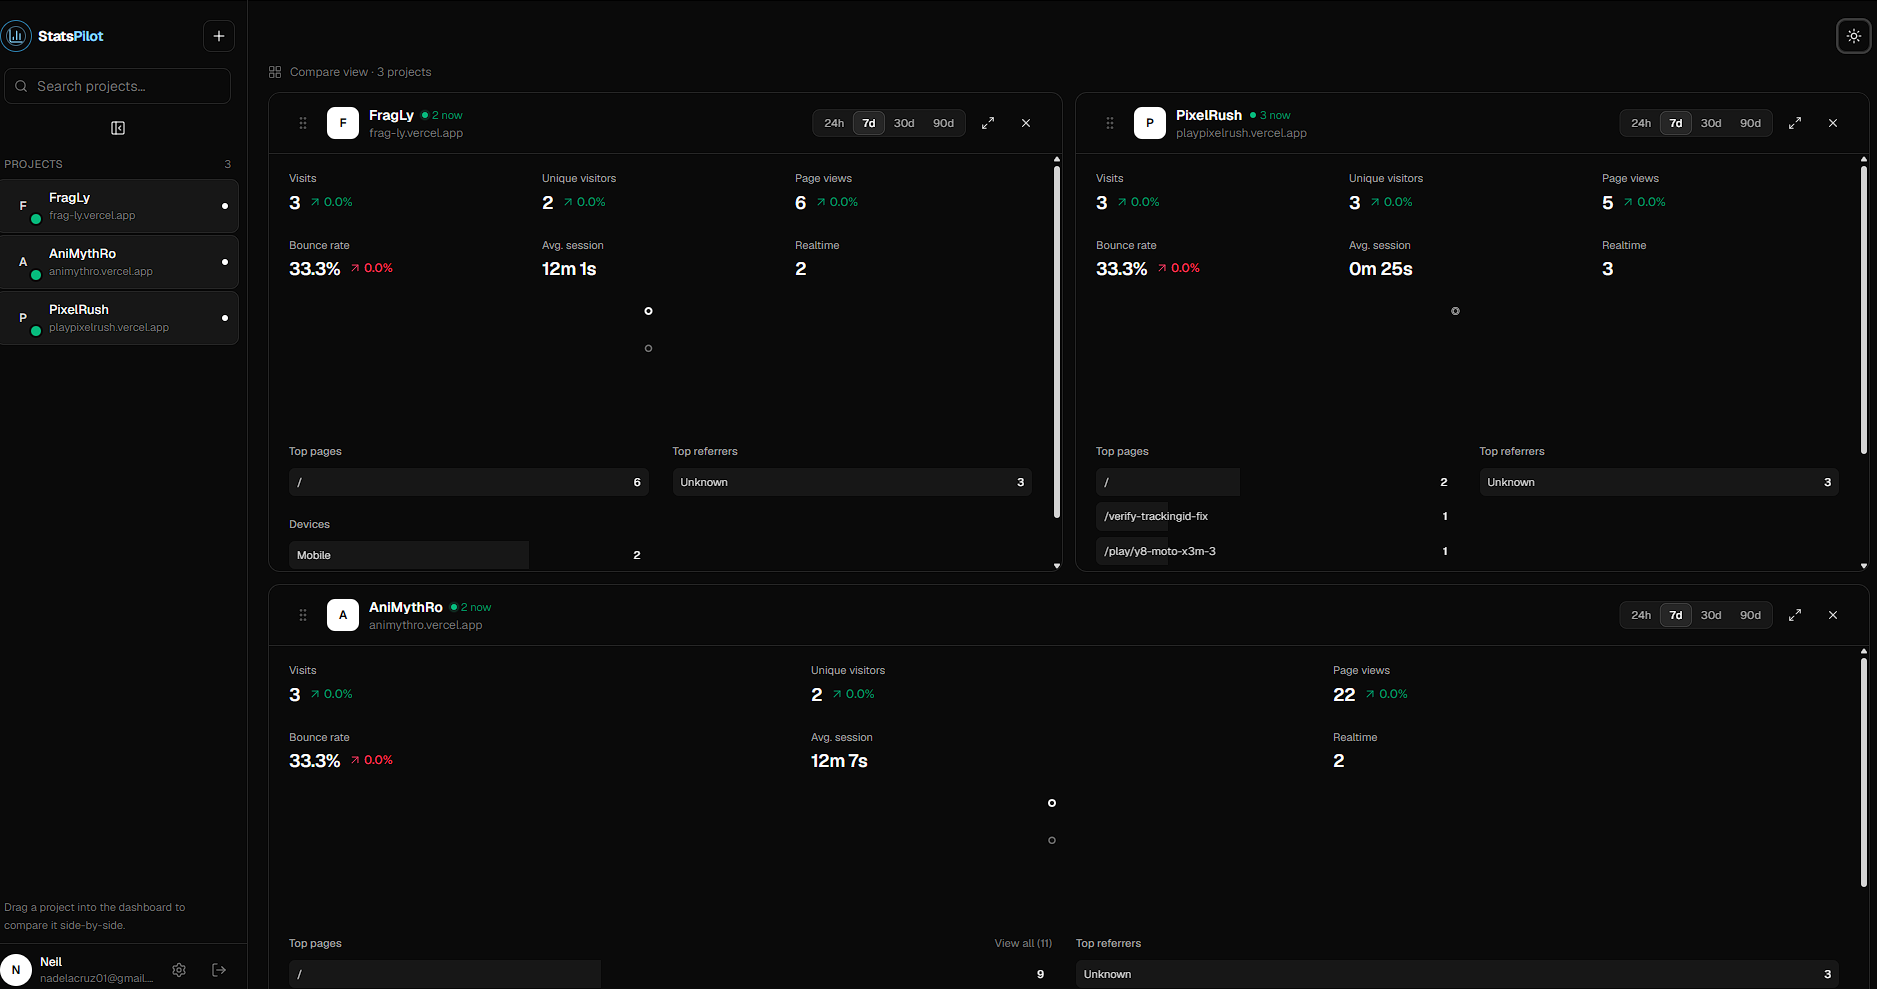This screenshot has height=989, width=1877.
Task: Click Neil's user avatar
Action: [x=16, y=970]
